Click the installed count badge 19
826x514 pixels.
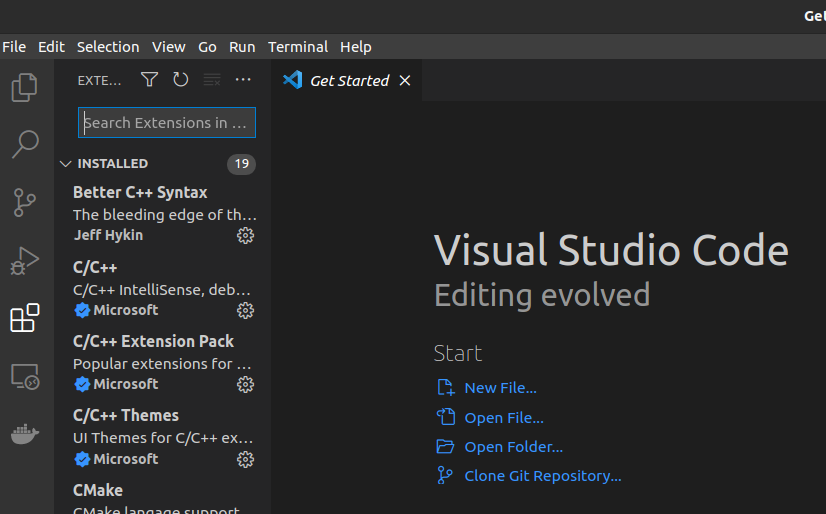pyautogui.click(x=241, y=164)
